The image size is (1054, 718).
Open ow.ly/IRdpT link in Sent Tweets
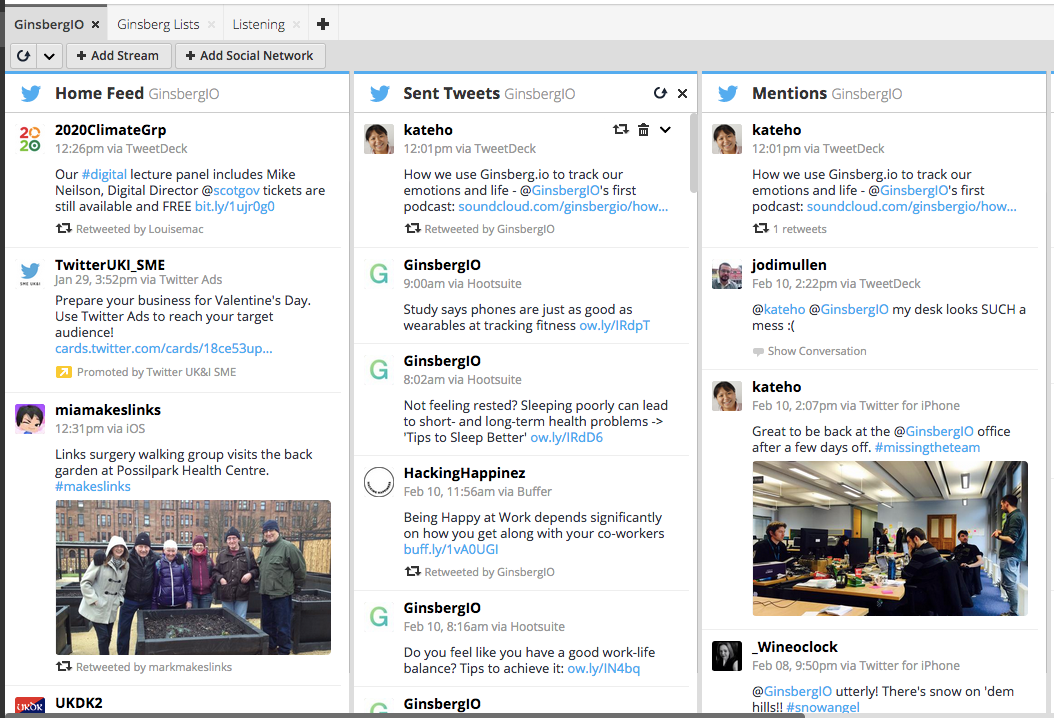(x=614, y=325)
